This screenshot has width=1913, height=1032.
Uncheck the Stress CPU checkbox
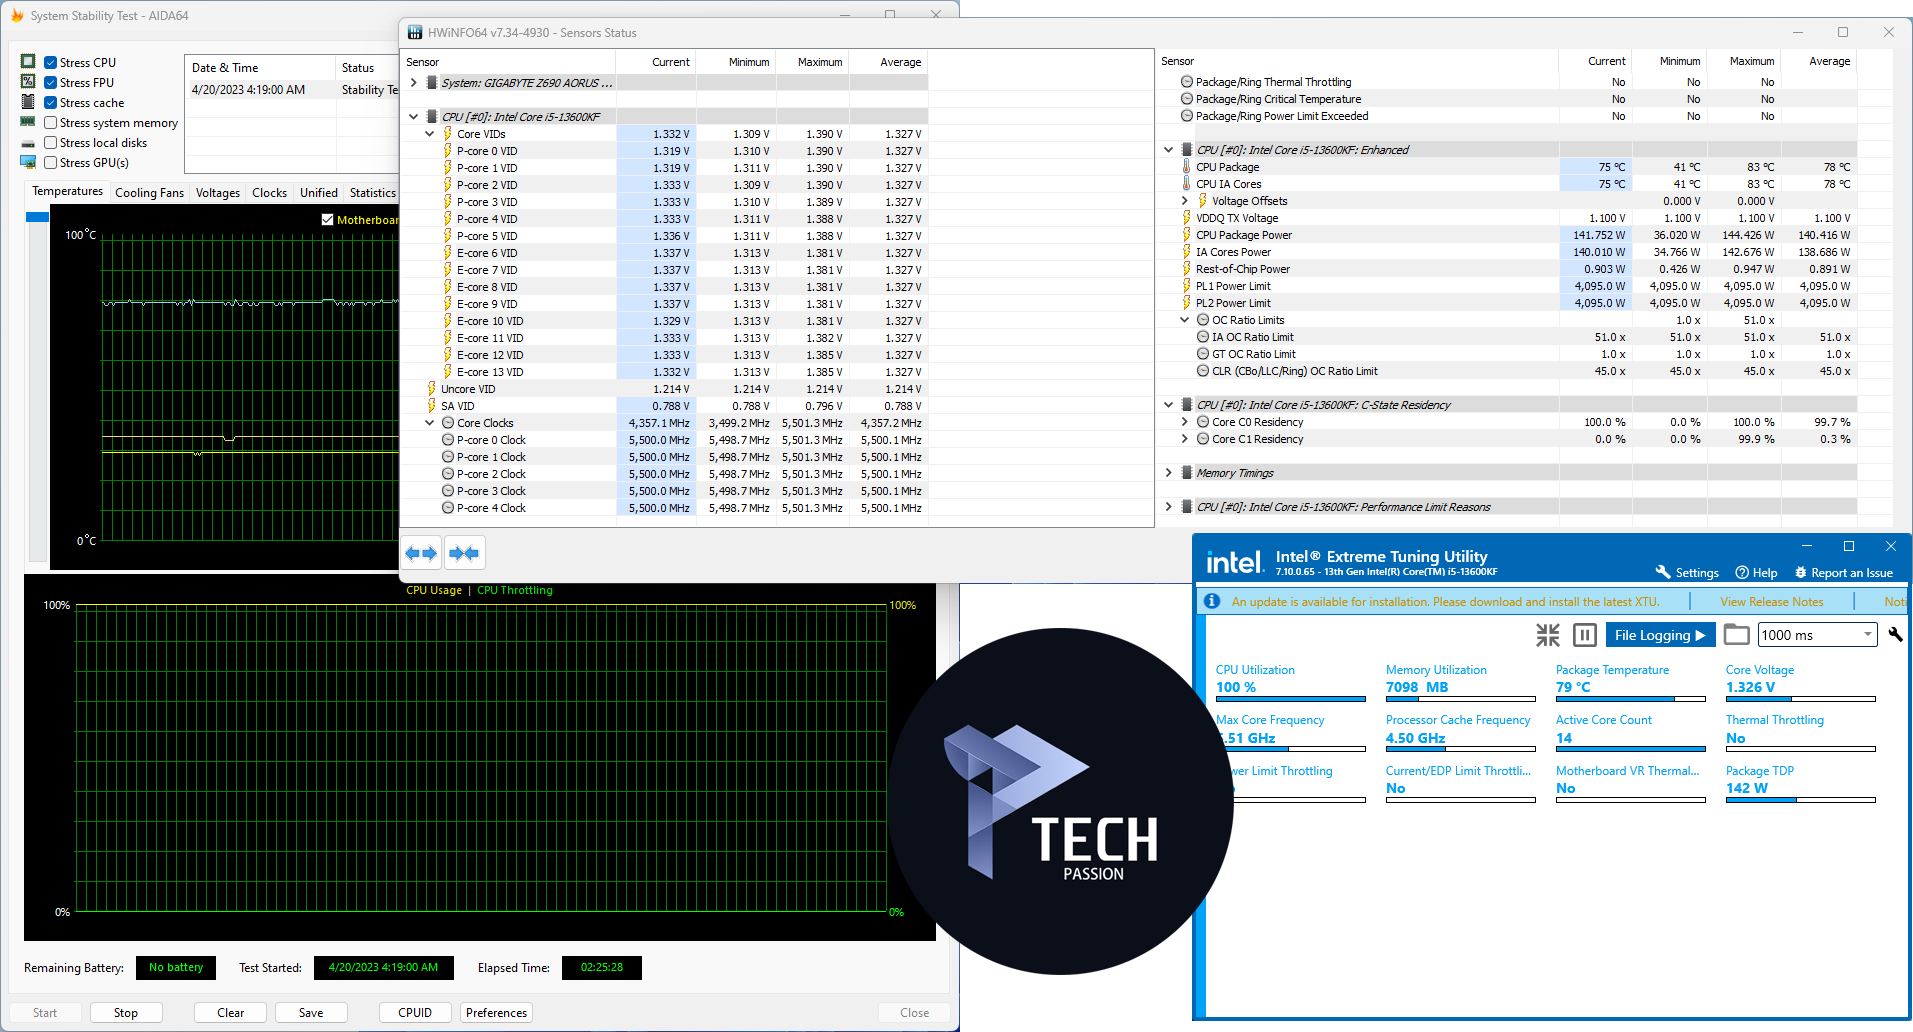tap(50, 63)
